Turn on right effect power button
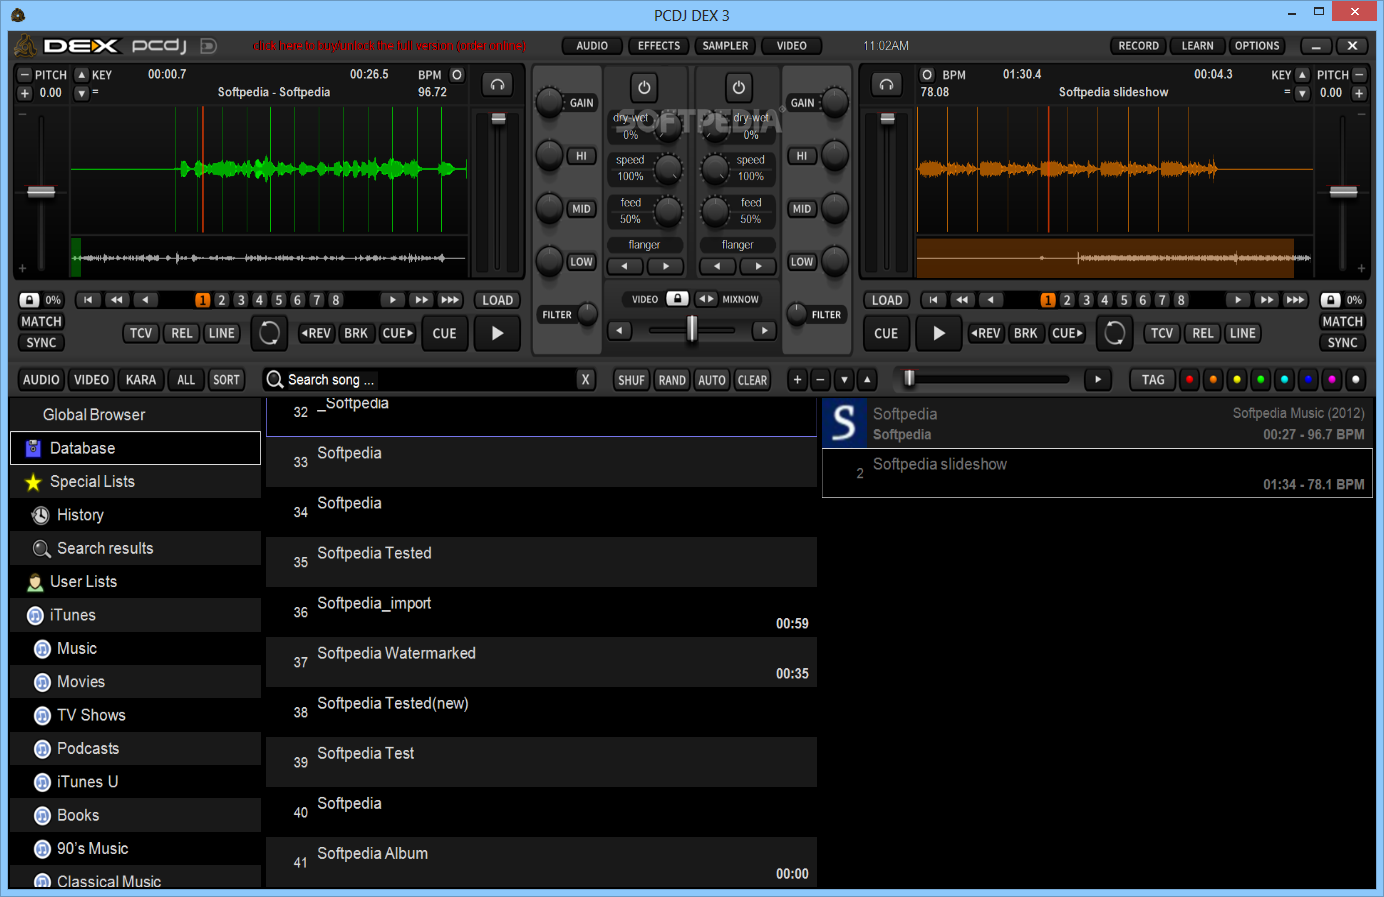This screenshot has height=897, width=1384. pos(738,87)
